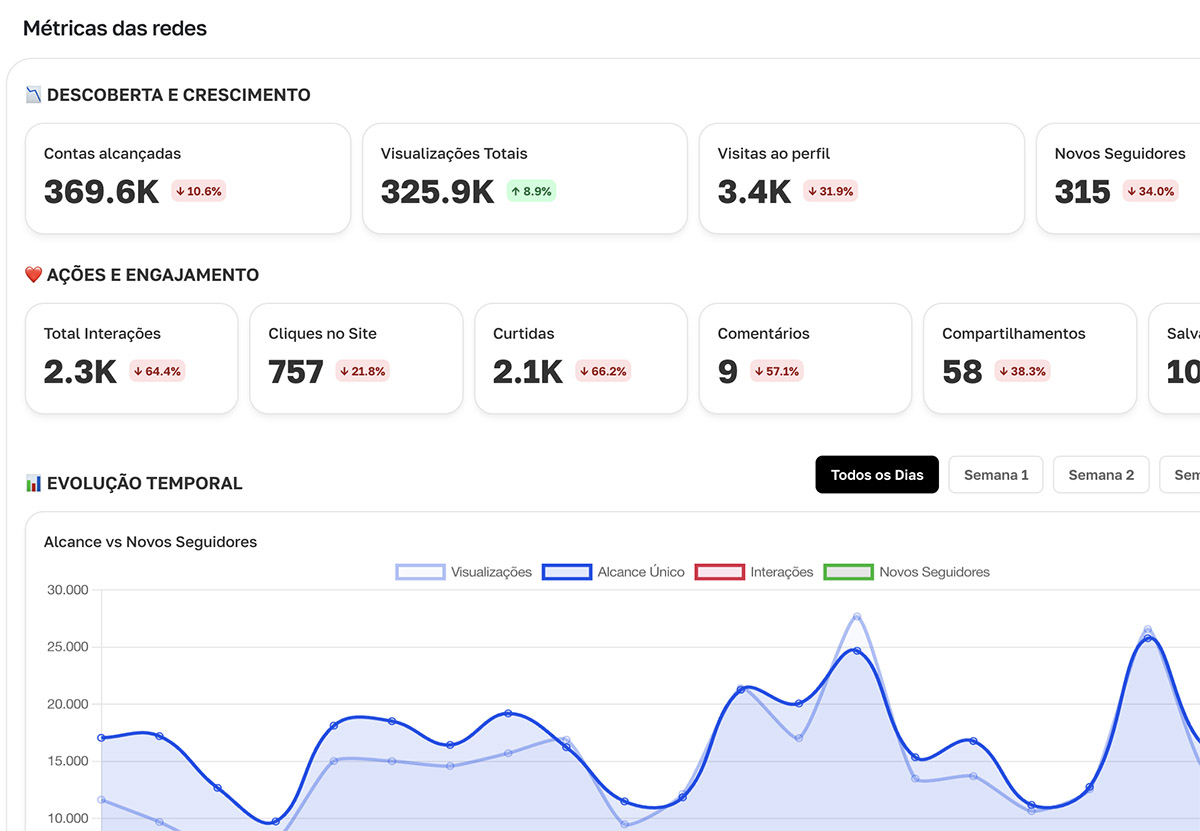Switch to the Semana 2 tab

[1101, 475]
